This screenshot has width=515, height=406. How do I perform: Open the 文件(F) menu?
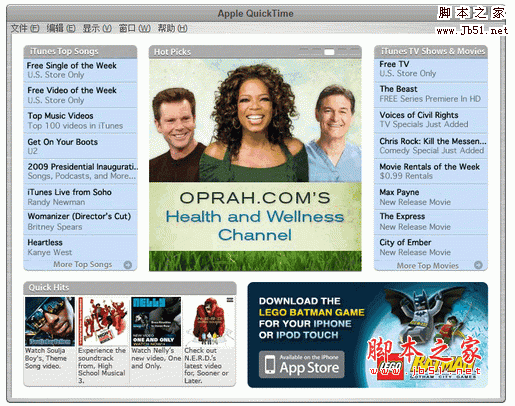[x=25, y=28]
